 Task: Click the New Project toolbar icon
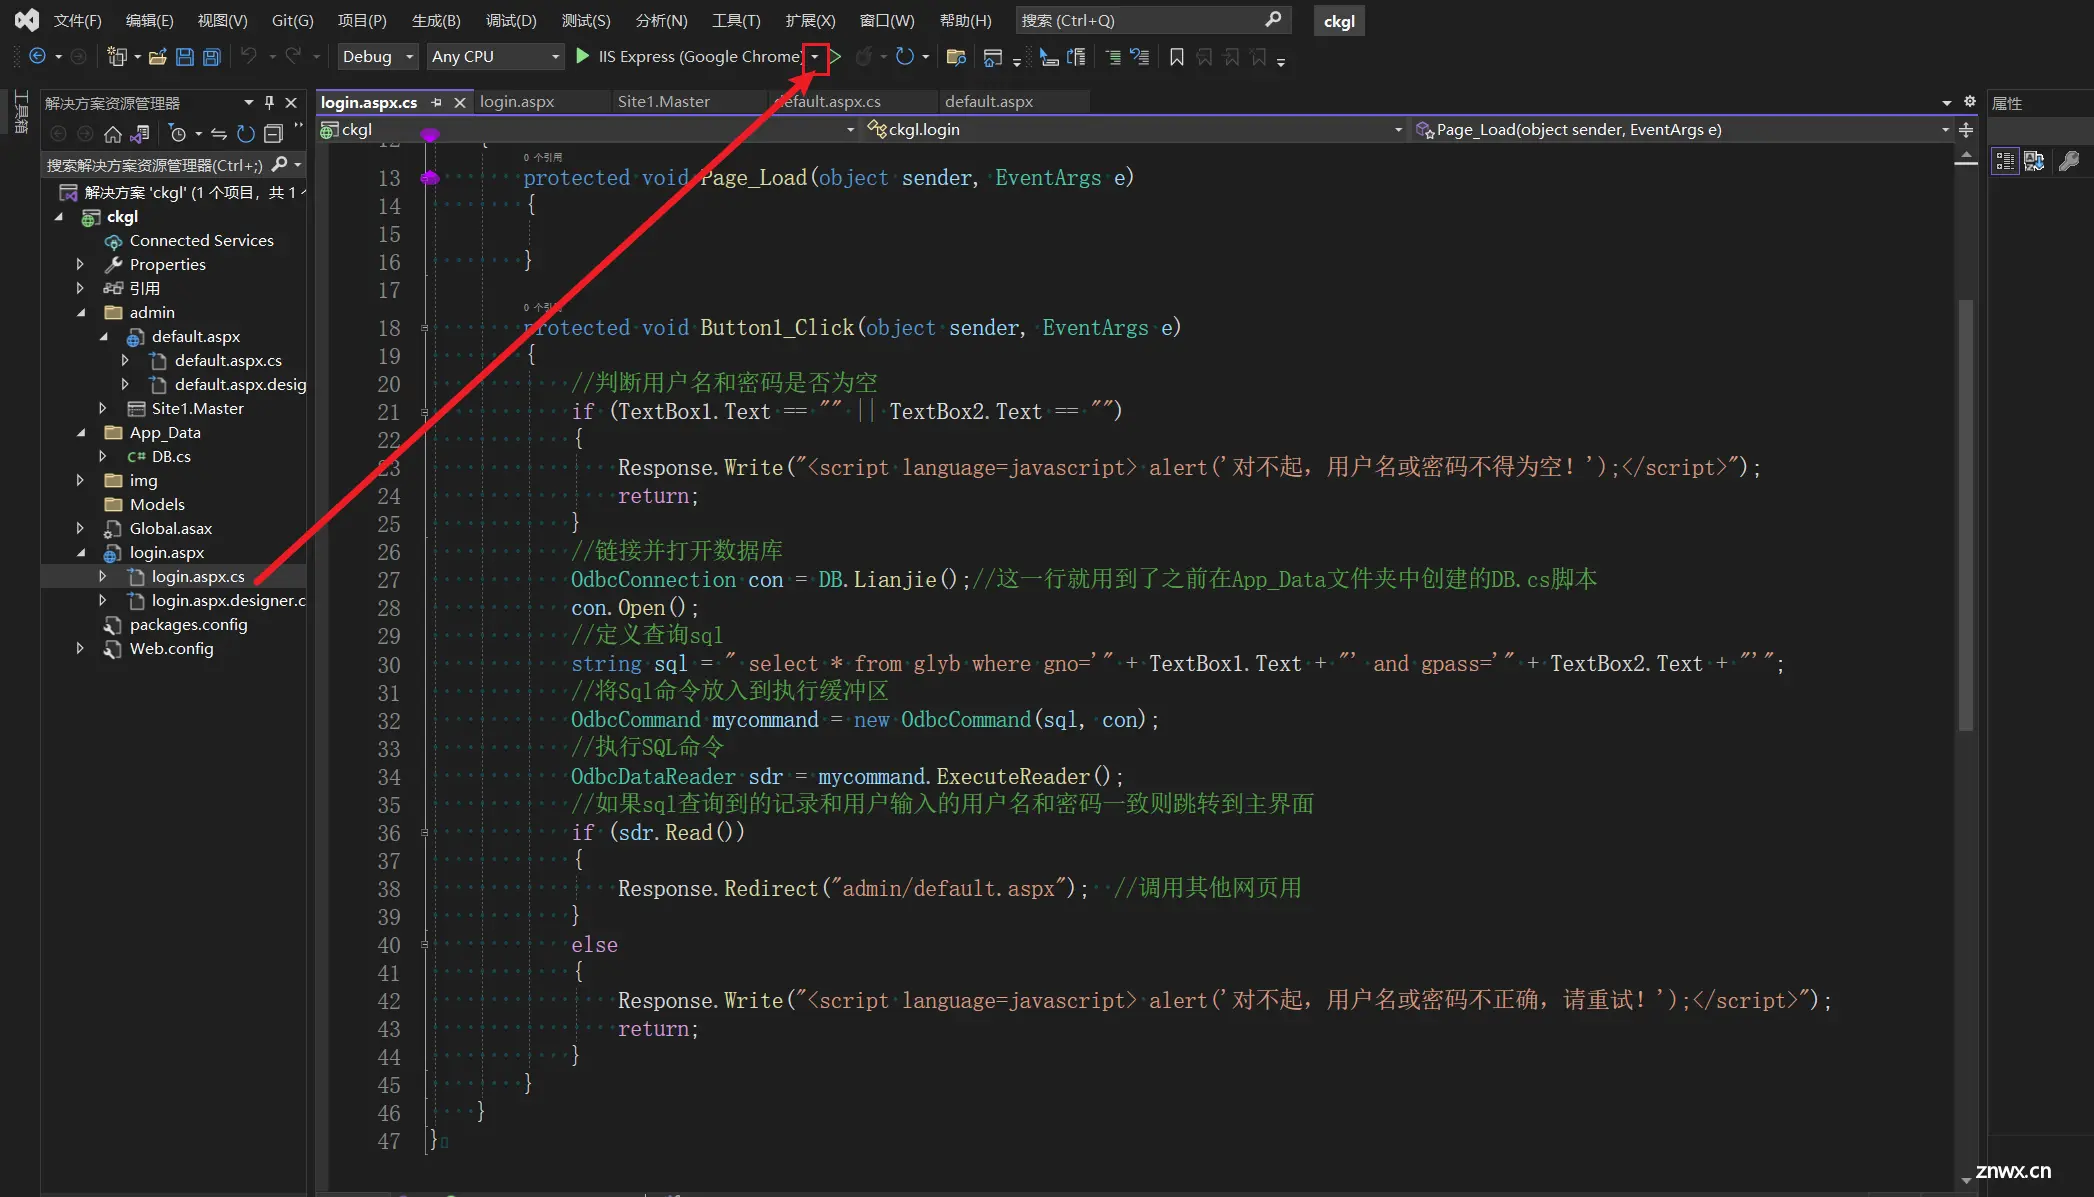point(116,57)
